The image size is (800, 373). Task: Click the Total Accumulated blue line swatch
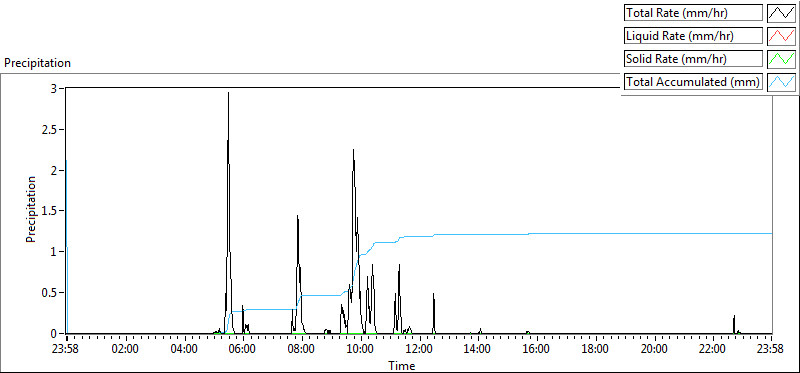[x=782, y=82]
